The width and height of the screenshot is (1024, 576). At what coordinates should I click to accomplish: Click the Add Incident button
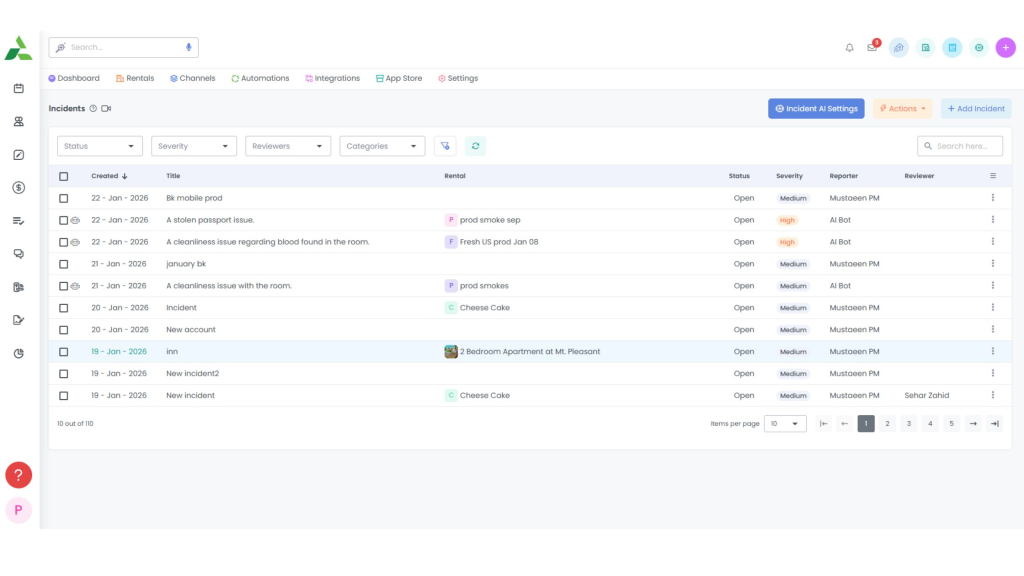(x=976, y=108)
